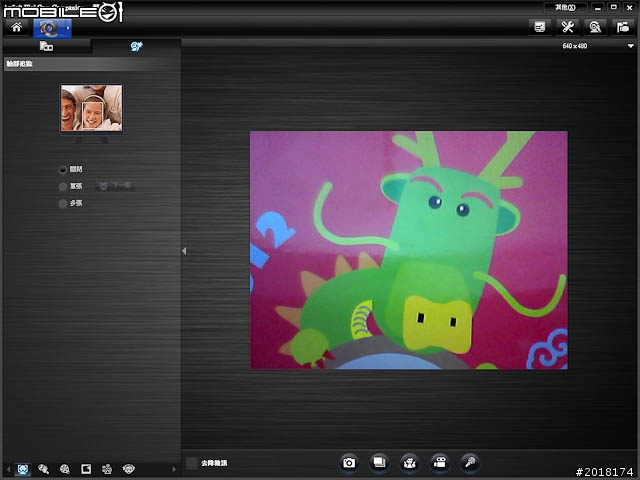This screenshot has width=640, height=480.
Task: Start video recording with the camcorder button
Action: 440,463
